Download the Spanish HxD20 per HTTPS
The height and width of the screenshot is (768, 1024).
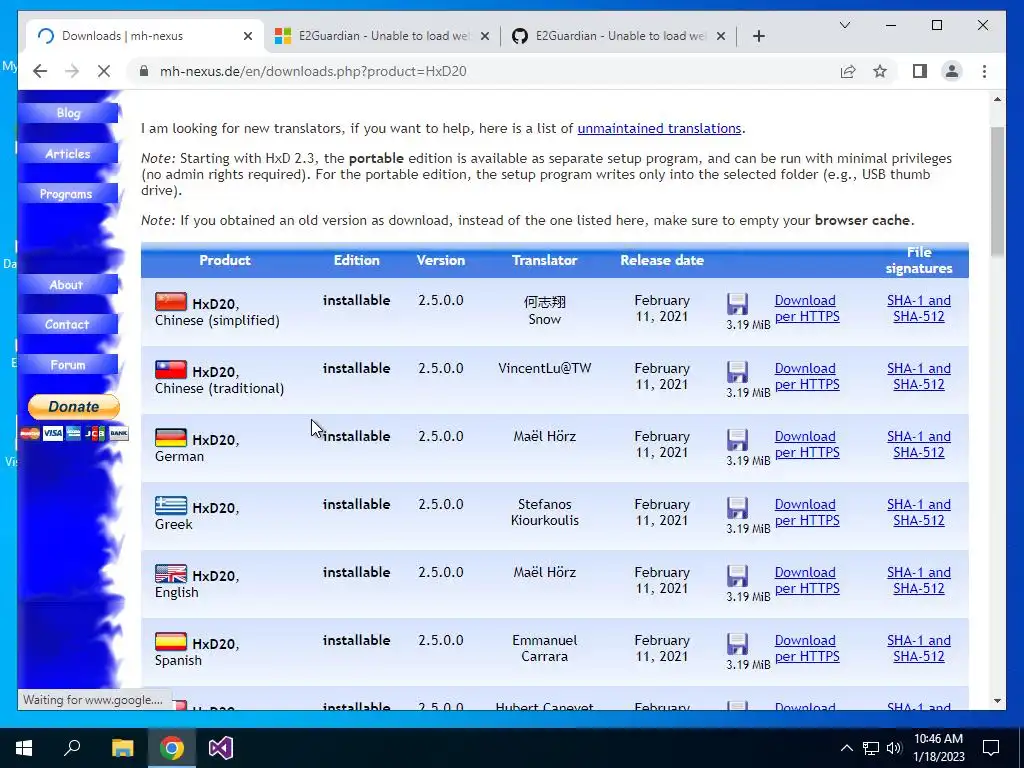pyautogui.click(x=807, y=648)
